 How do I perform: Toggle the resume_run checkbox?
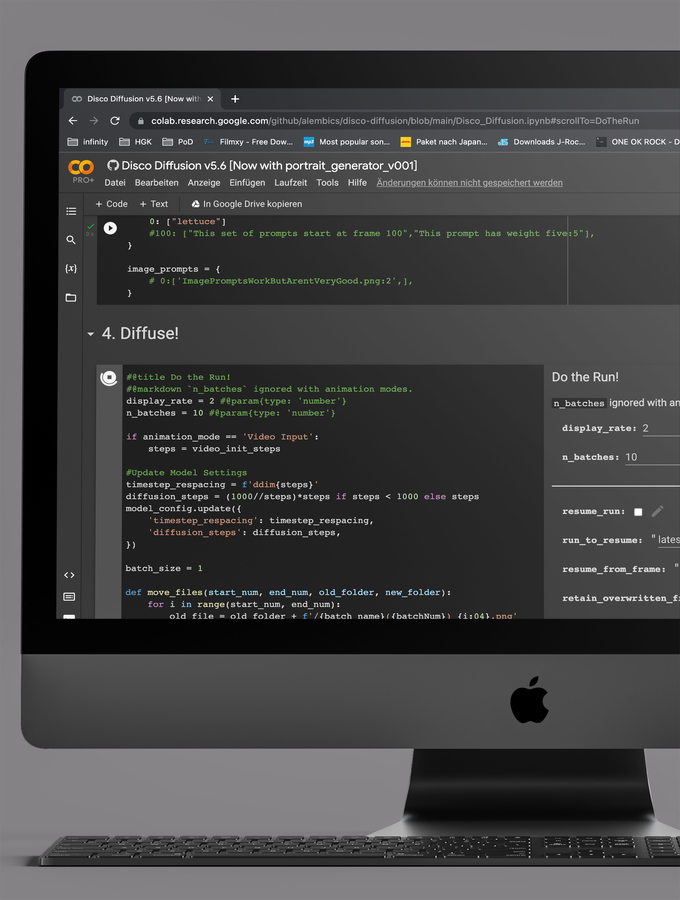[x=638, y=511]
